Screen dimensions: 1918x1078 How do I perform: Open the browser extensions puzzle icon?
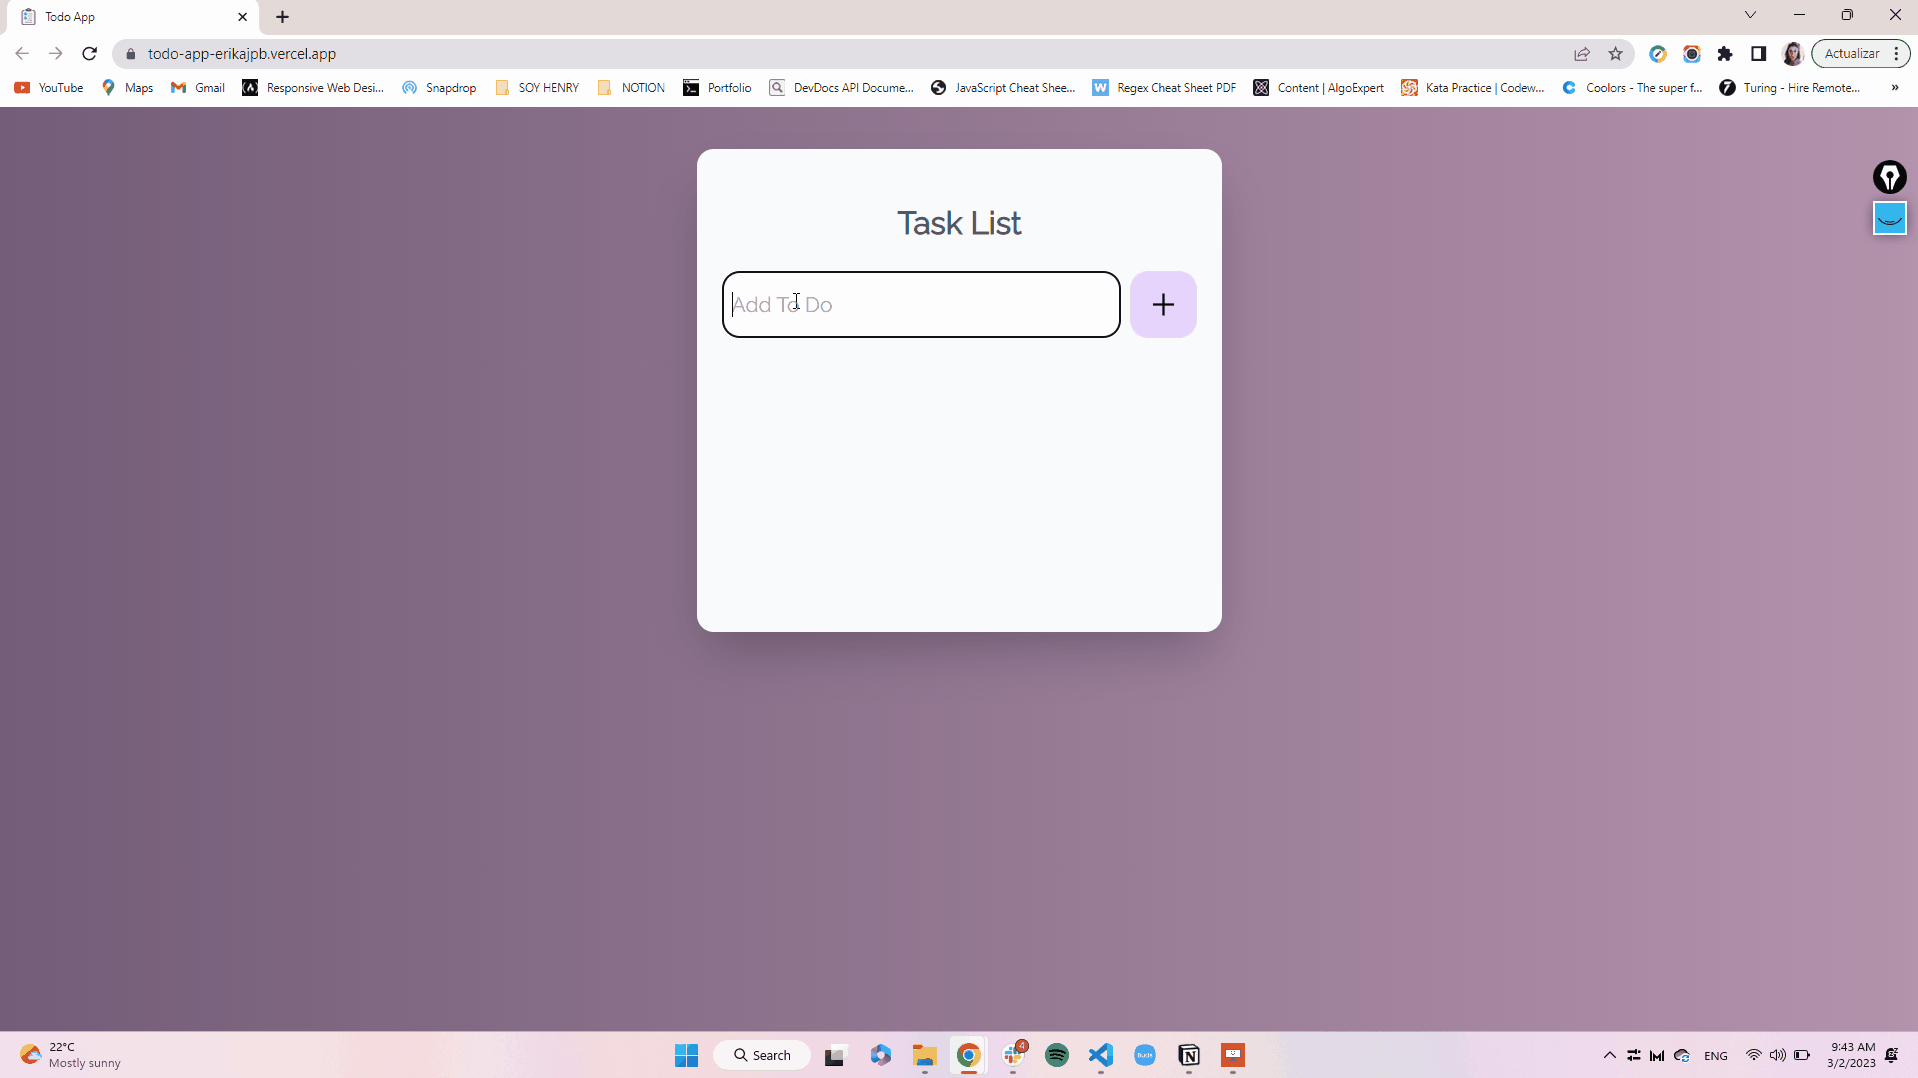[1725, 54]
